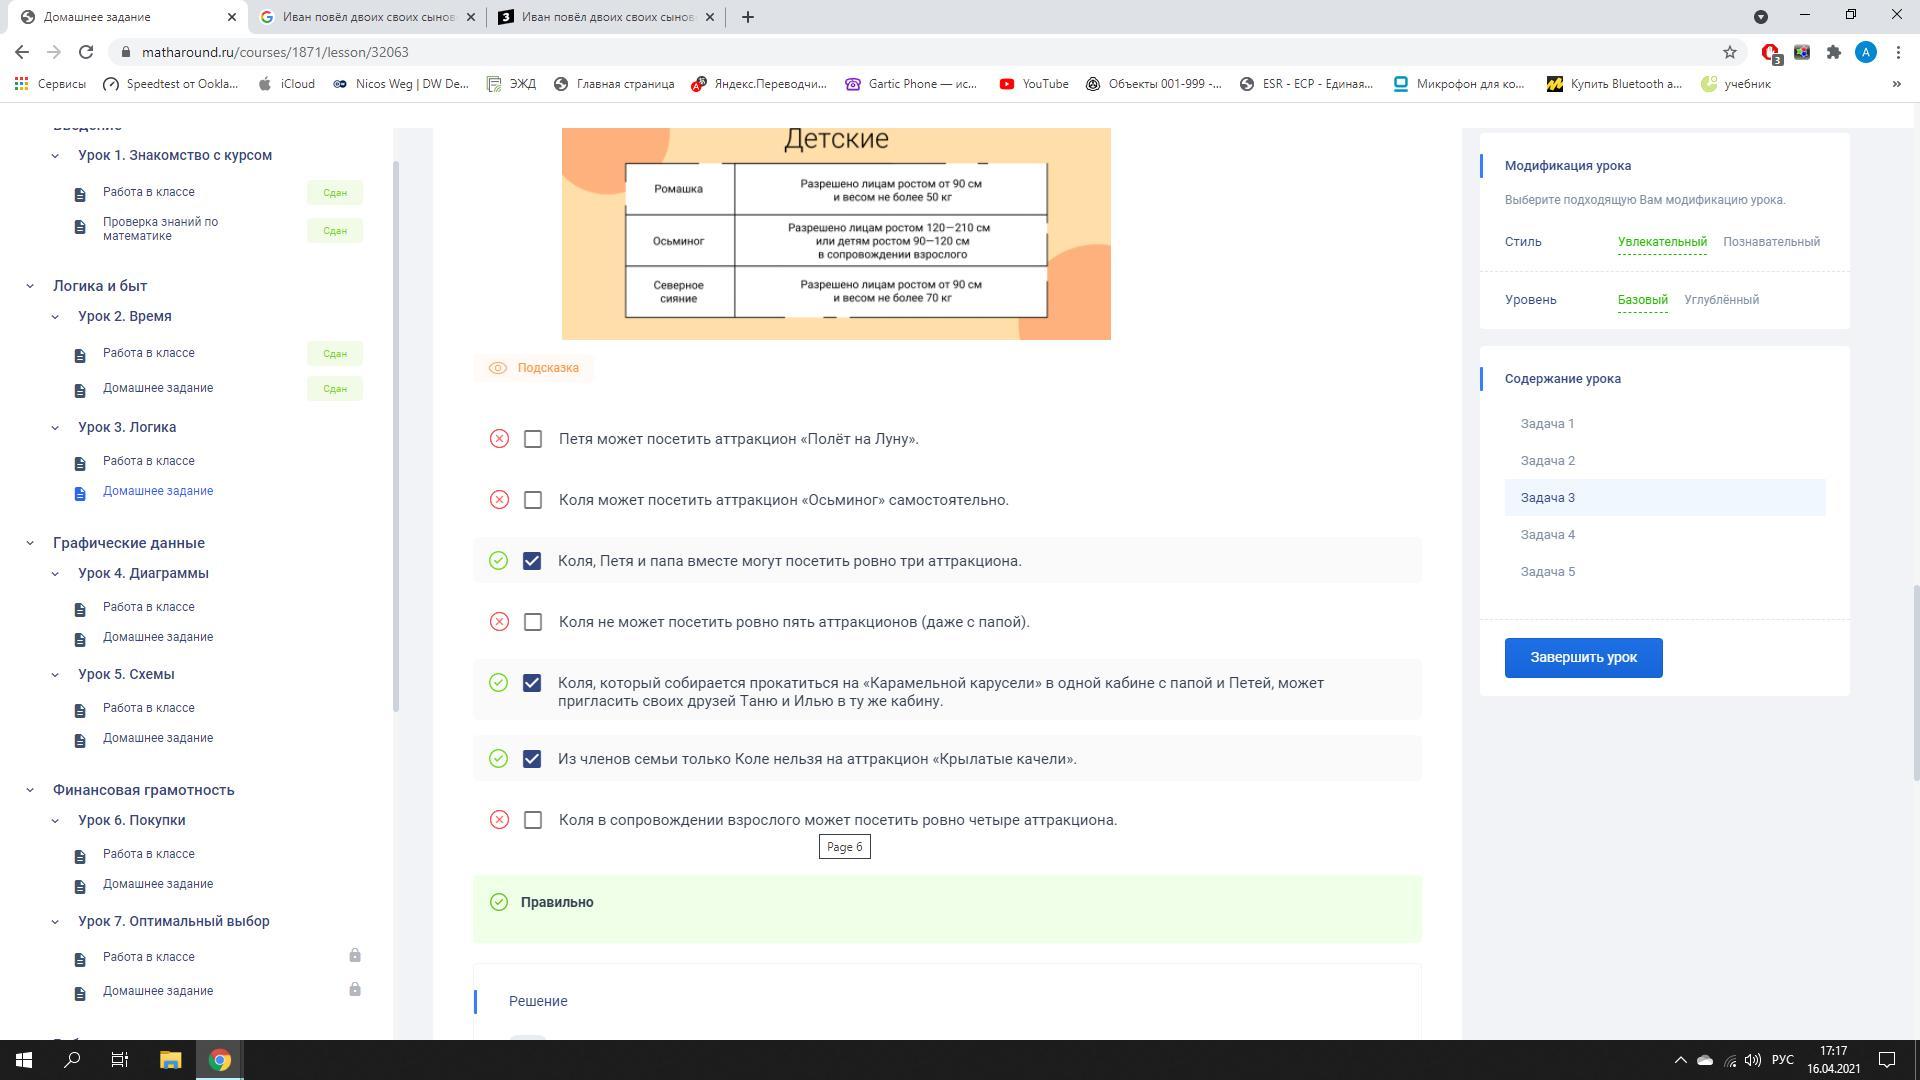Viewport: 1920px width, 1080px height.
Task: Open File Explorer from the taskbar
Action: tap(170, 1060)
